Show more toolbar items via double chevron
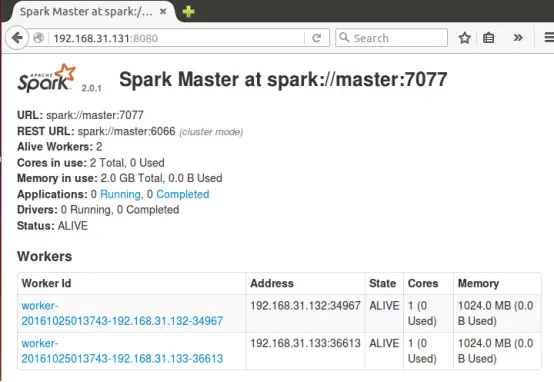 point(518,37)
